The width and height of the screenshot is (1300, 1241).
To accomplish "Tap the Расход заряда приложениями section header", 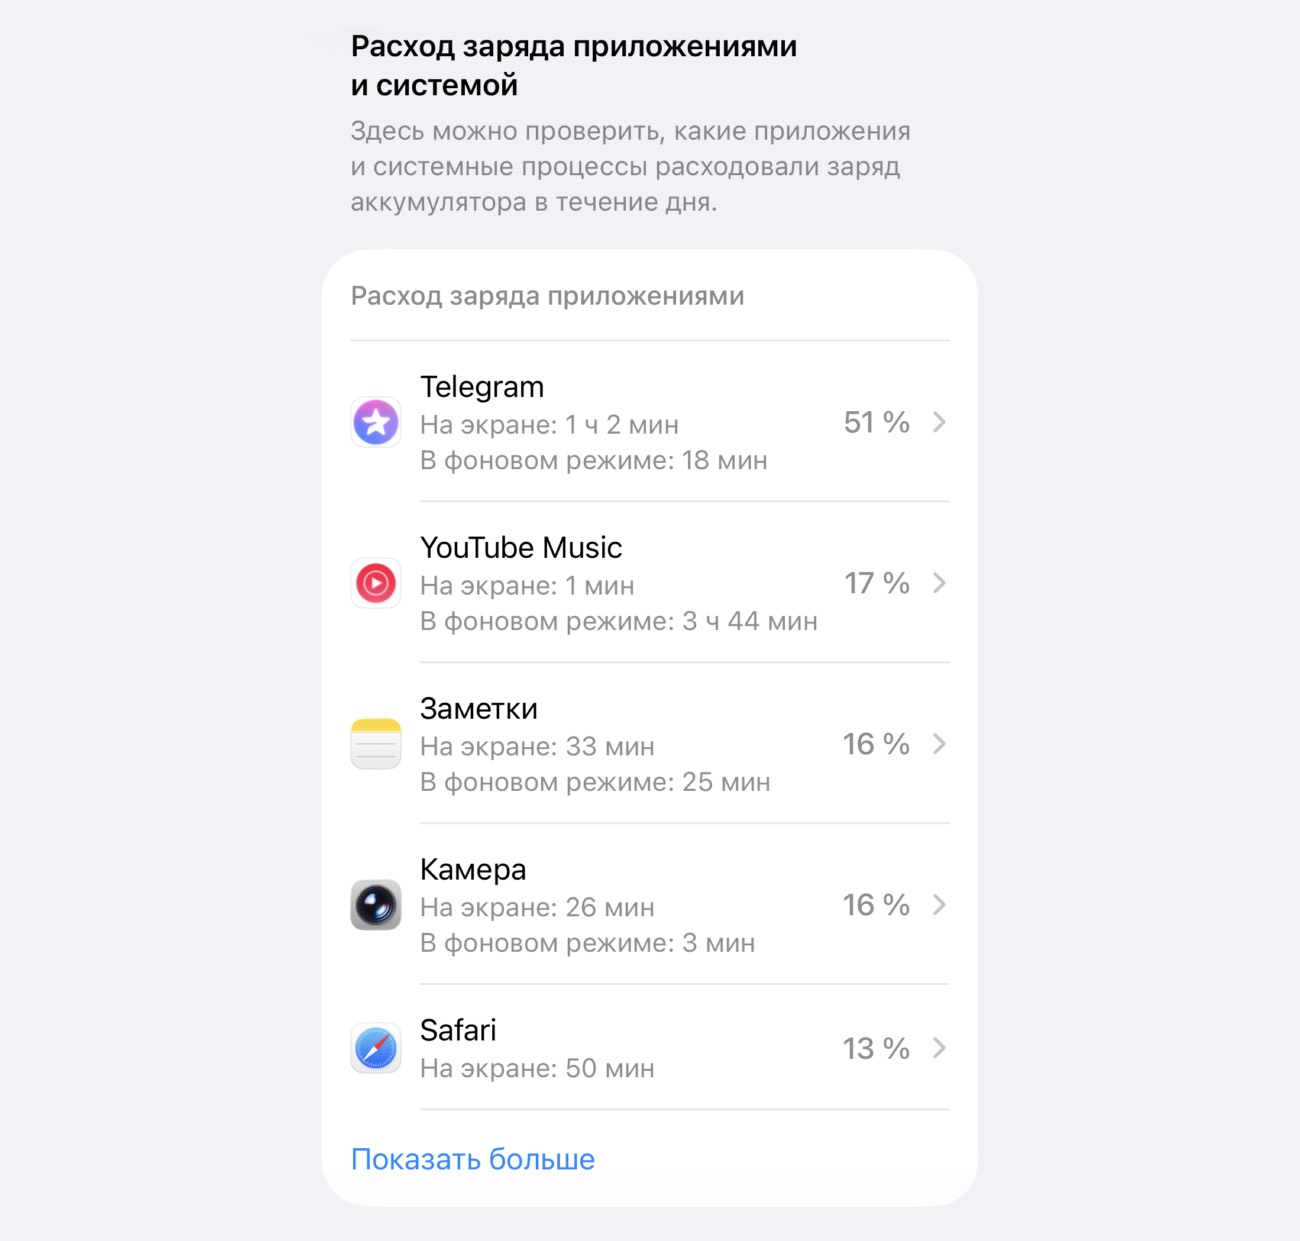I will (x=547, y=296).
